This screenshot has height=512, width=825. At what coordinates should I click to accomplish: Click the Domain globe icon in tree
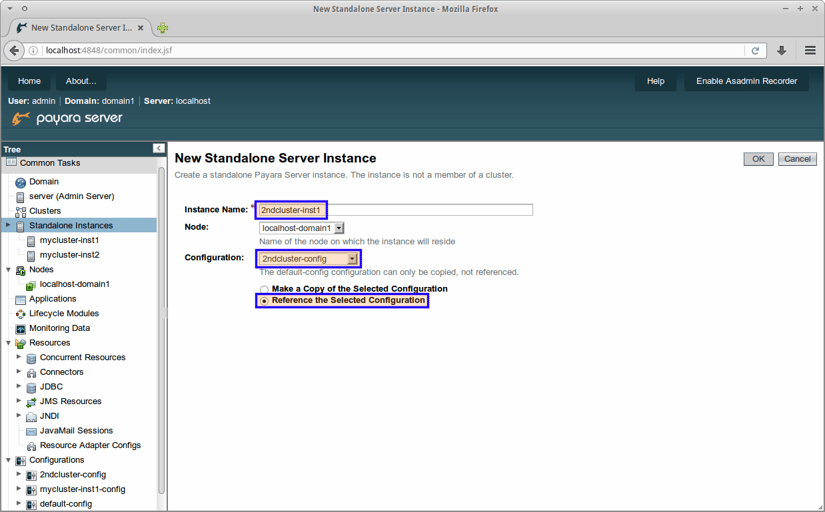21,183
